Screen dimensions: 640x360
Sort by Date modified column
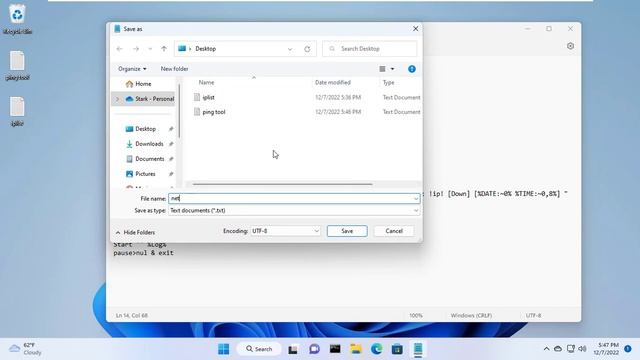click(333, 82)
